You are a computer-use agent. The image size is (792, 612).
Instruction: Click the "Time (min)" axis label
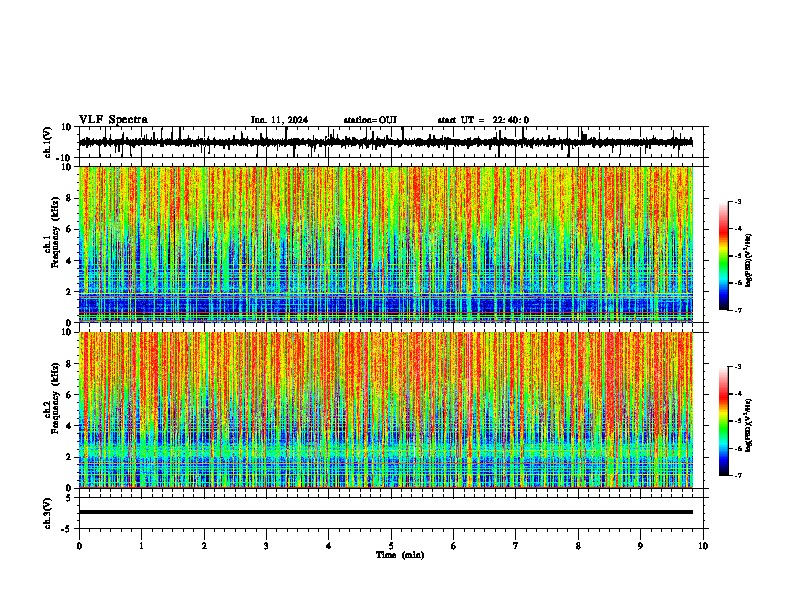coord(400,555)
